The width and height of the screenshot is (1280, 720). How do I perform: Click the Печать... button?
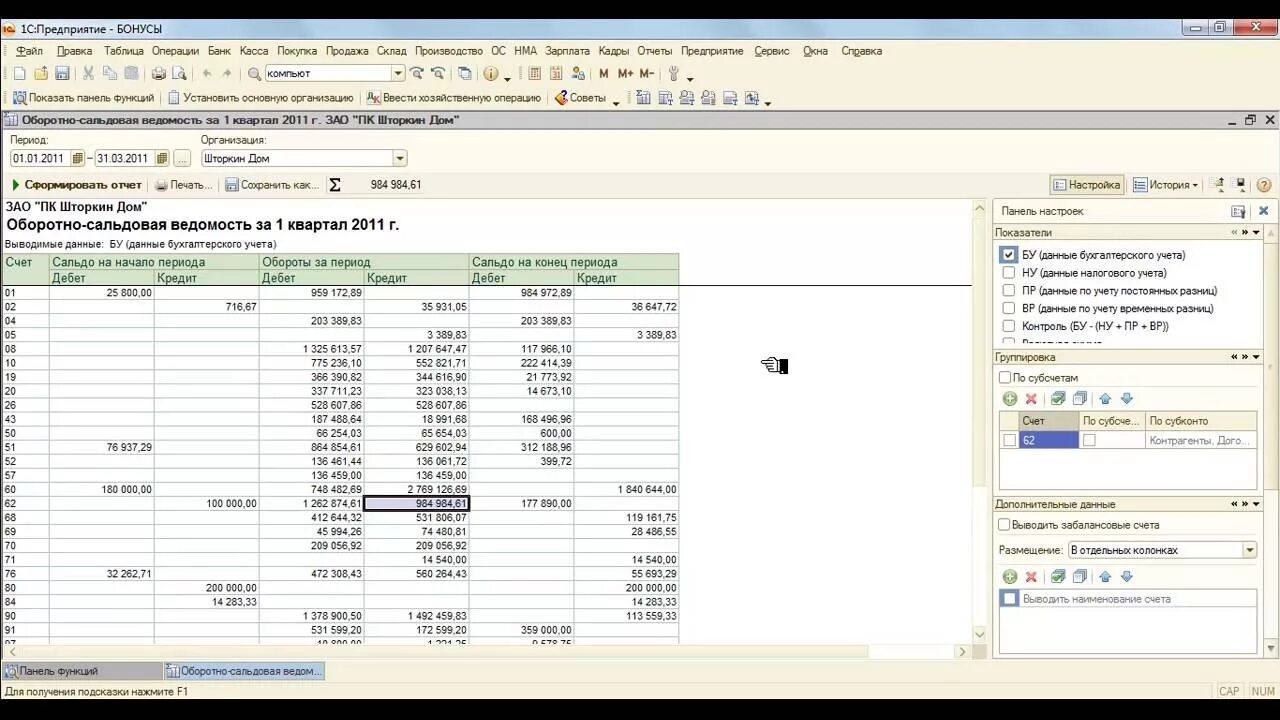184,185
